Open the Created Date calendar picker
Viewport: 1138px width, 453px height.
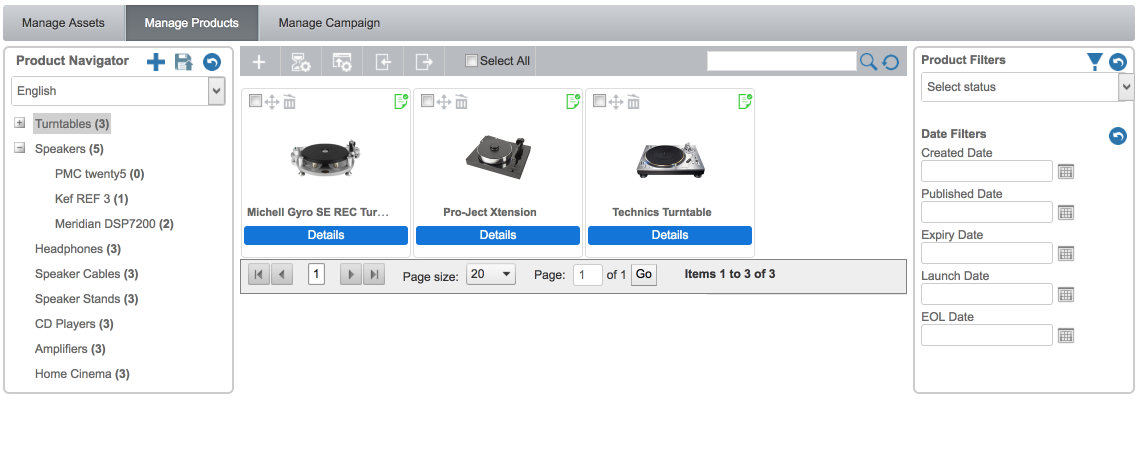click(1066, 172)
